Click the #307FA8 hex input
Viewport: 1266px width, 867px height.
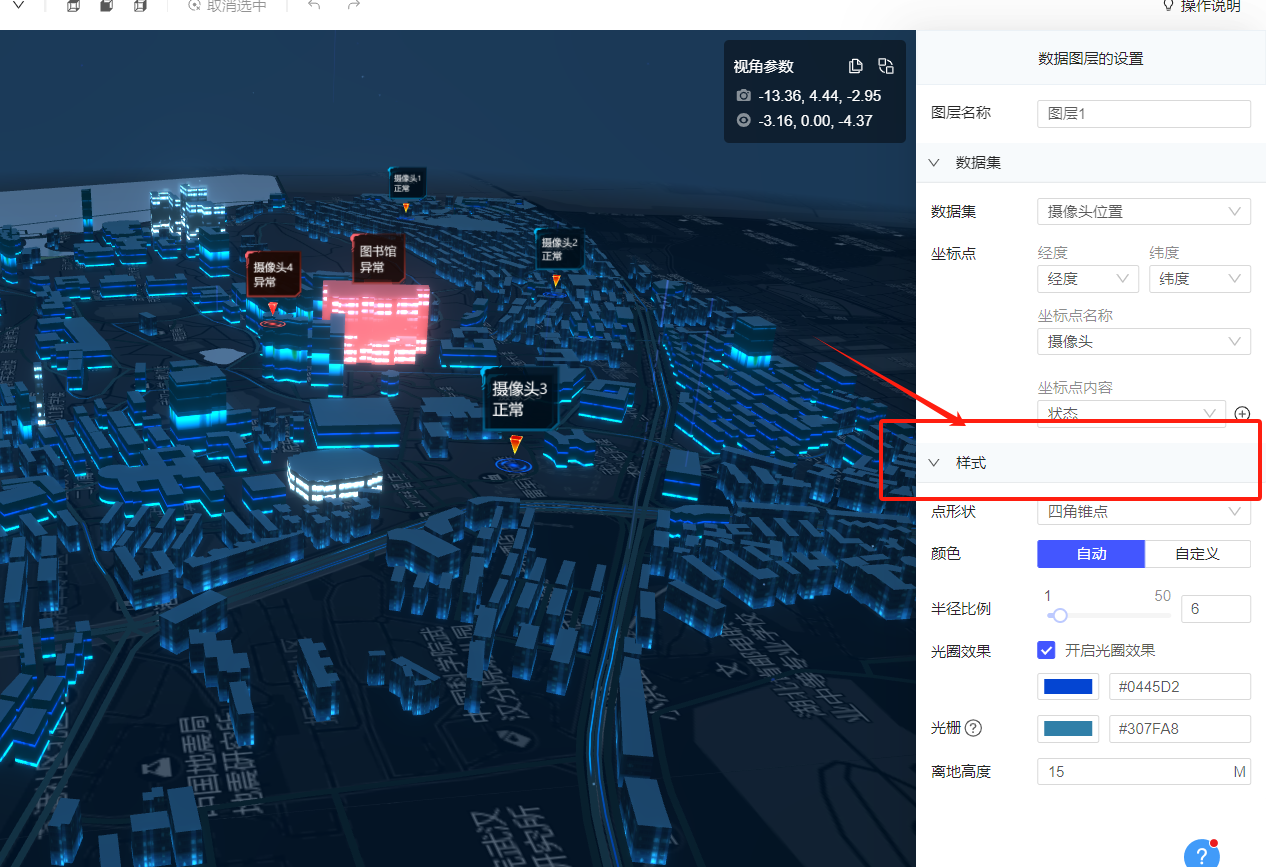tap(1180, 729)
